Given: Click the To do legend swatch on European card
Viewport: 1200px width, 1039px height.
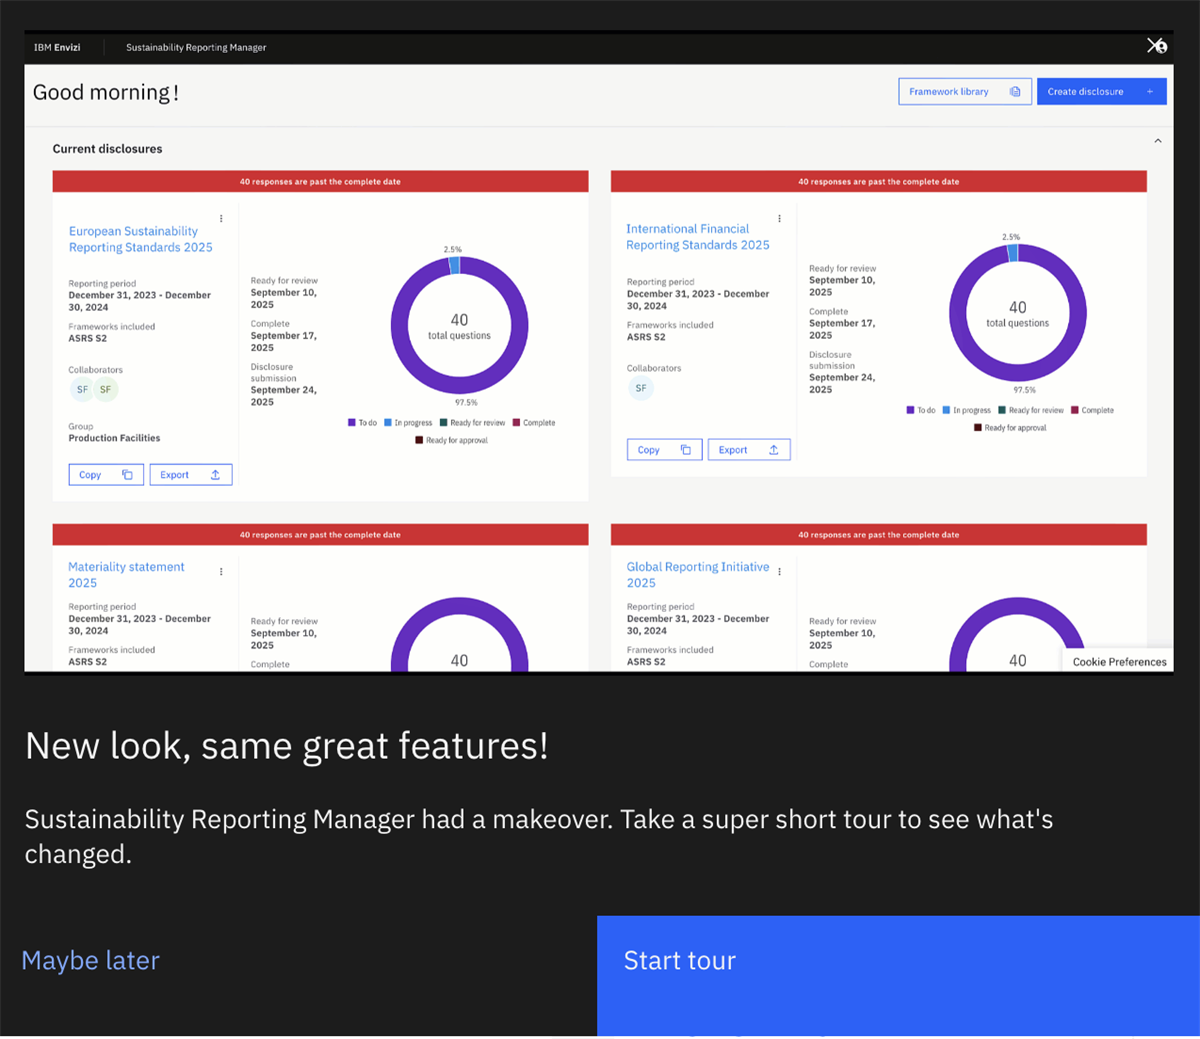Looking at the screenshot, I should [x=352, y=423].
